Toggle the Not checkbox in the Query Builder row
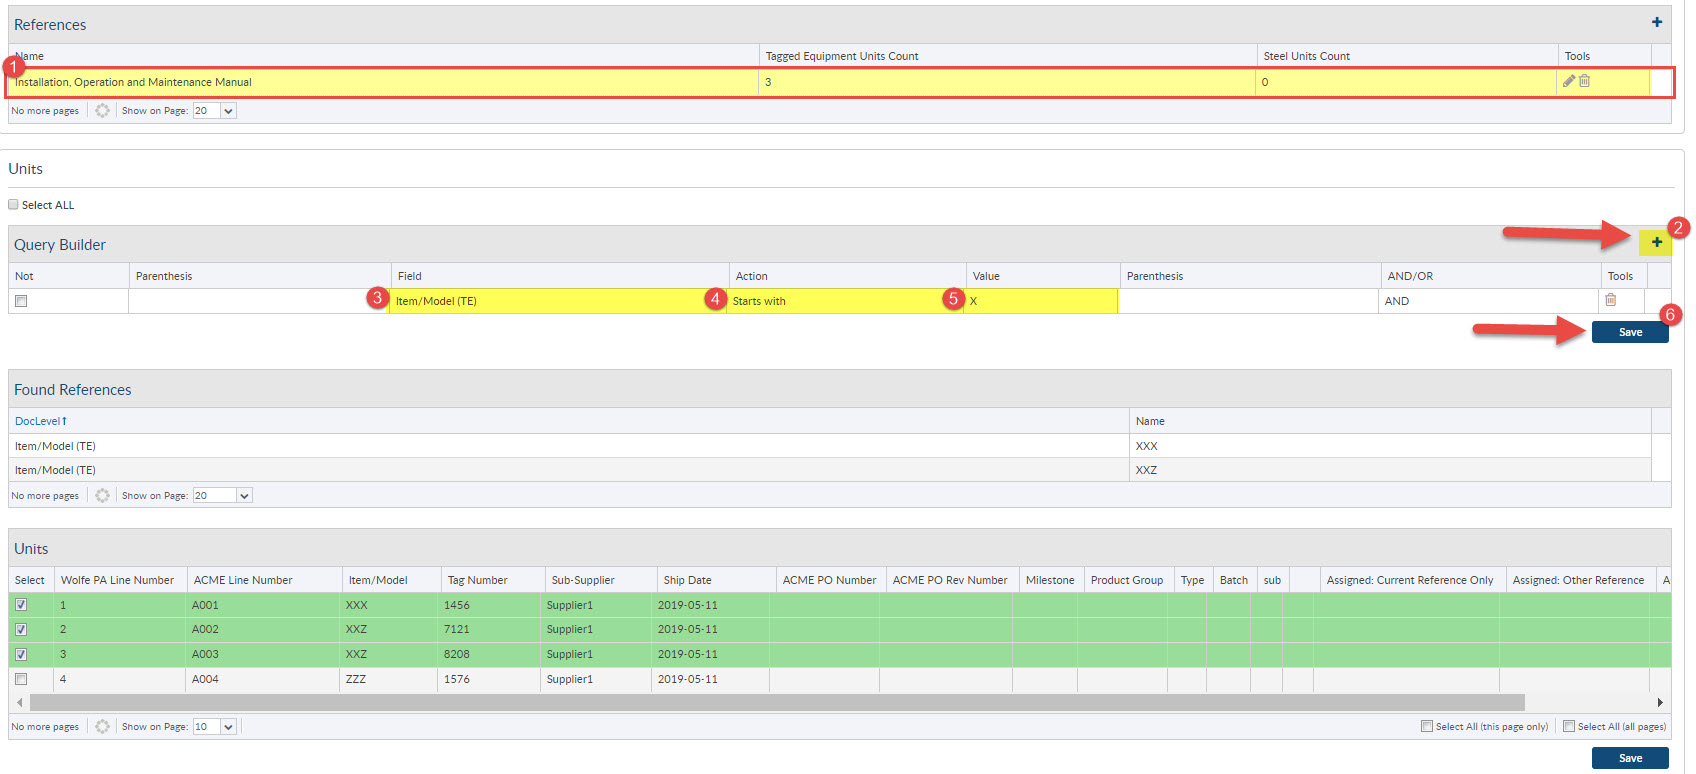 [x=21, y=301]
